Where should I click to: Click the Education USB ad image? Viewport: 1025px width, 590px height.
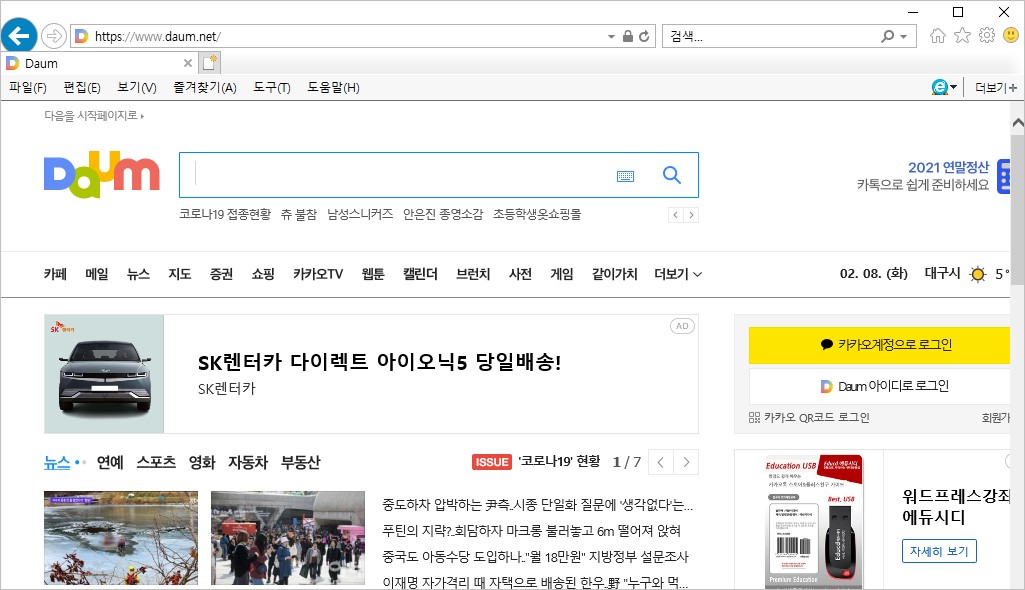pyautogui.click(x=814, y=521)
